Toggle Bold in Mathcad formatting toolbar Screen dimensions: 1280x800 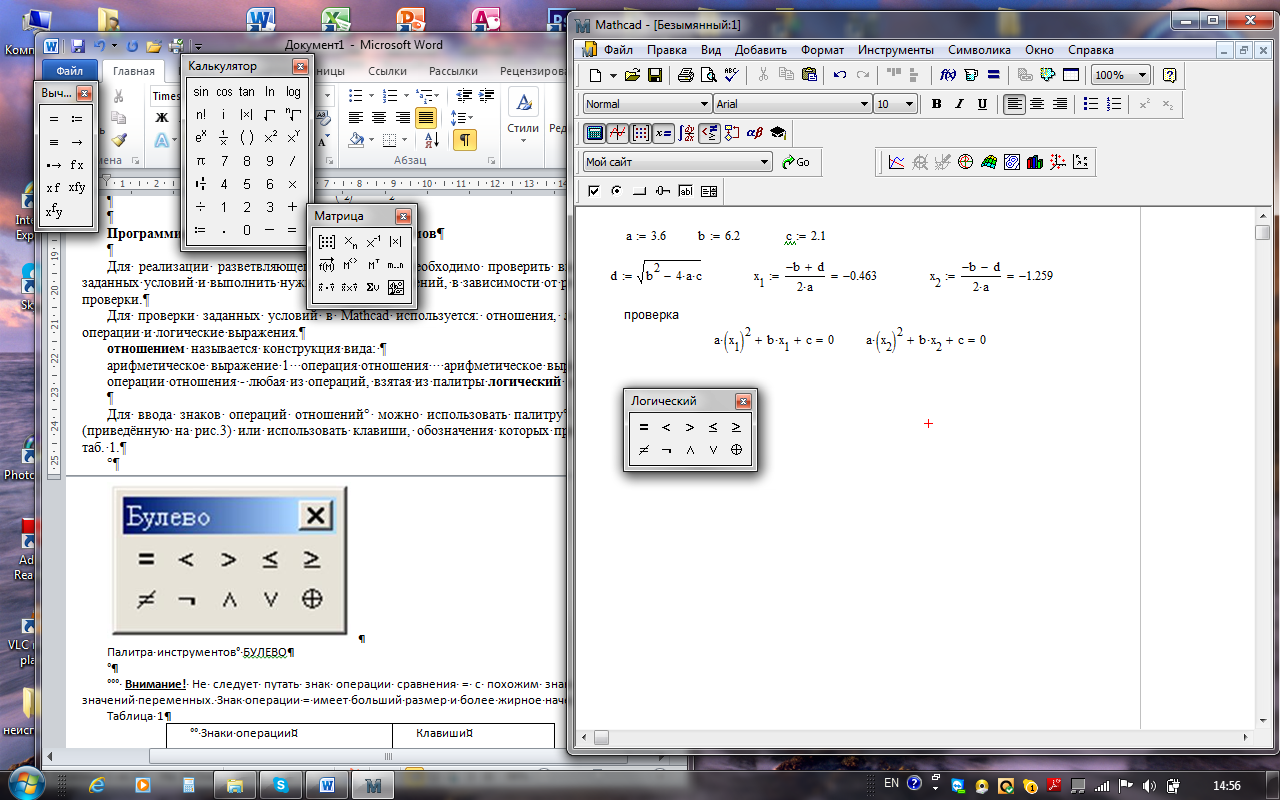937,104
